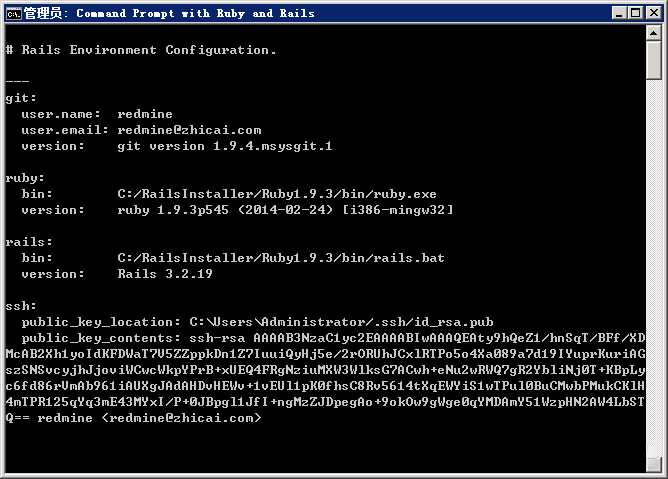Minimize the Command Prompt window
Viewport: 668px width, 479px height.
point(616,13)
